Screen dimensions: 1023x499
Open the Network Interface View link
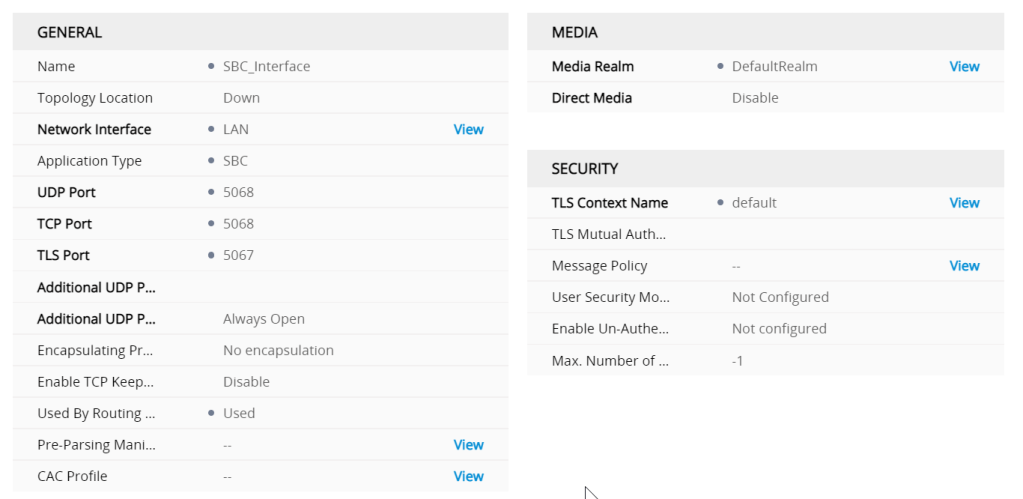(x=468, y=129)
